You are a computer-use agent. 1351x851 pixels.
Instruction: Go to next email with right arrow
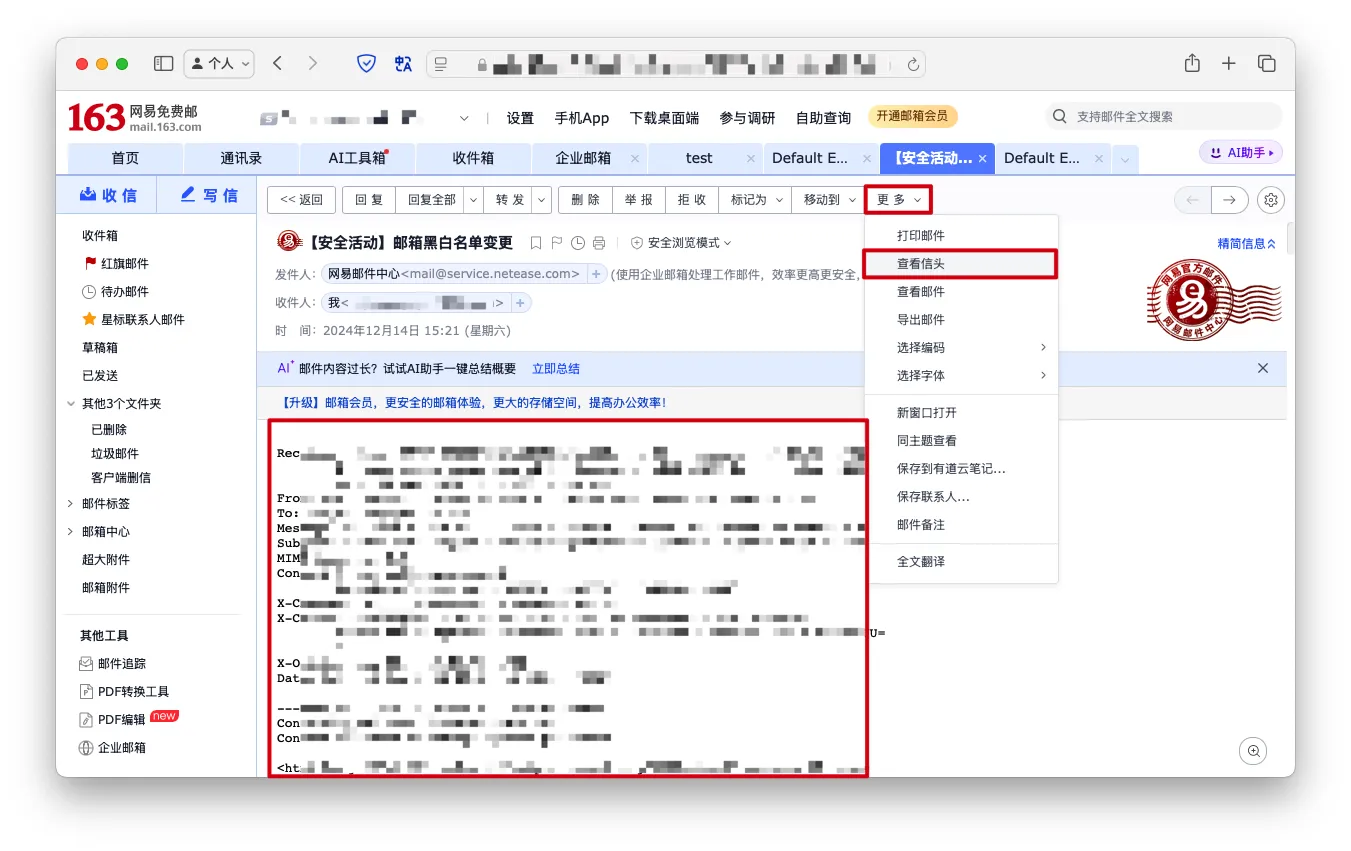click(x=1230, y=200)
